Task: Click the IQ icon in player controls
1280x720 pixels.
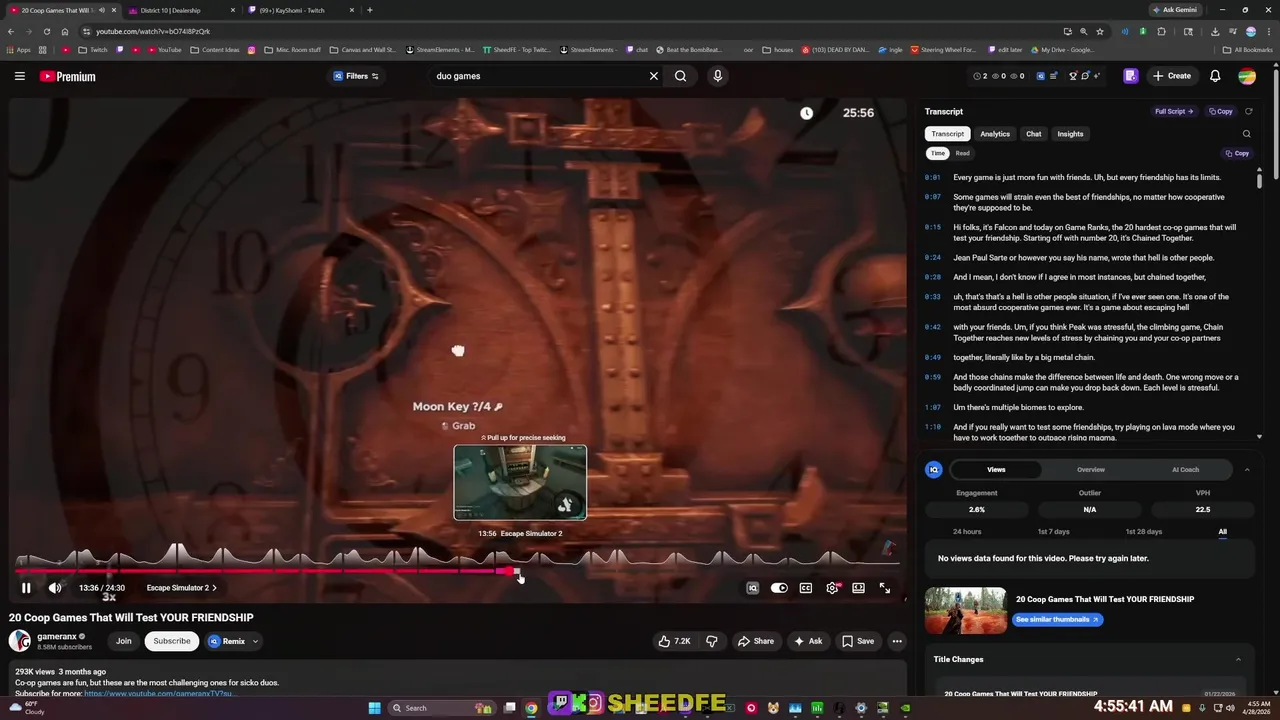Action: click(x=753, y=588)
